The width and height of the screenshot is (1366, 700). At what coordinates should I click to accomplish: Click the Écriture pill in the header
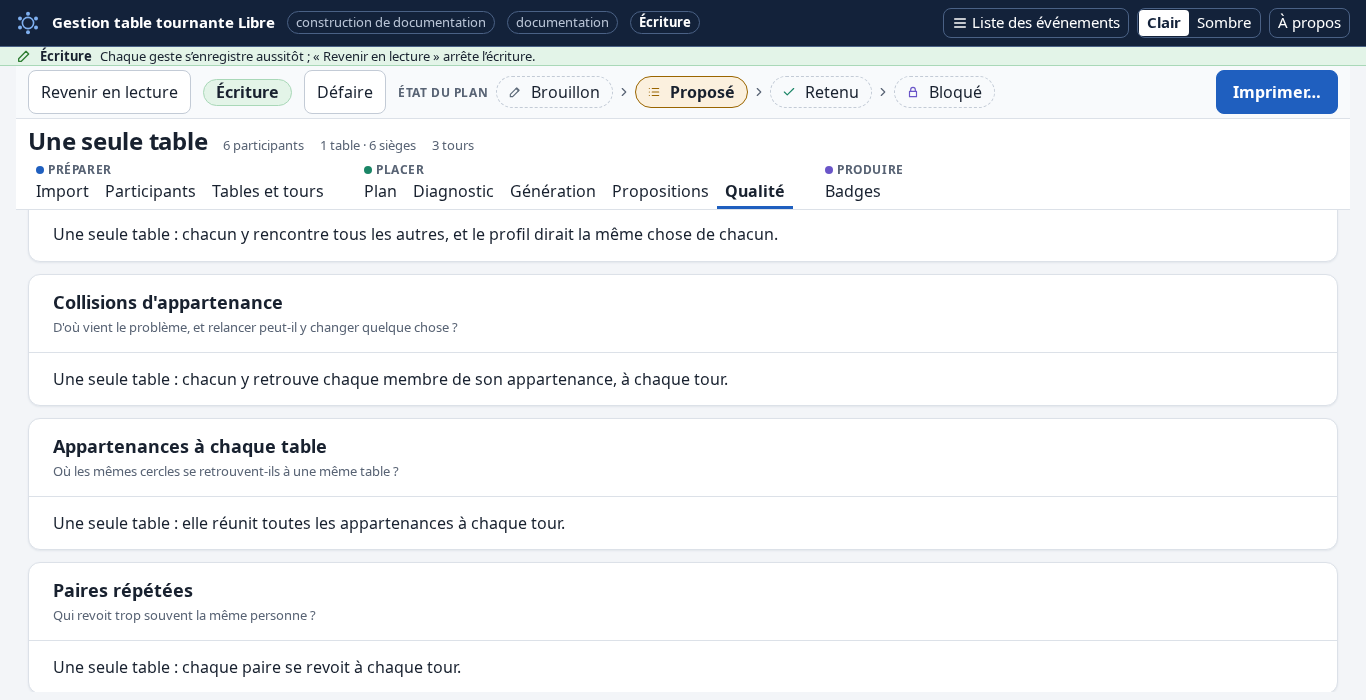tap(665, 23)
